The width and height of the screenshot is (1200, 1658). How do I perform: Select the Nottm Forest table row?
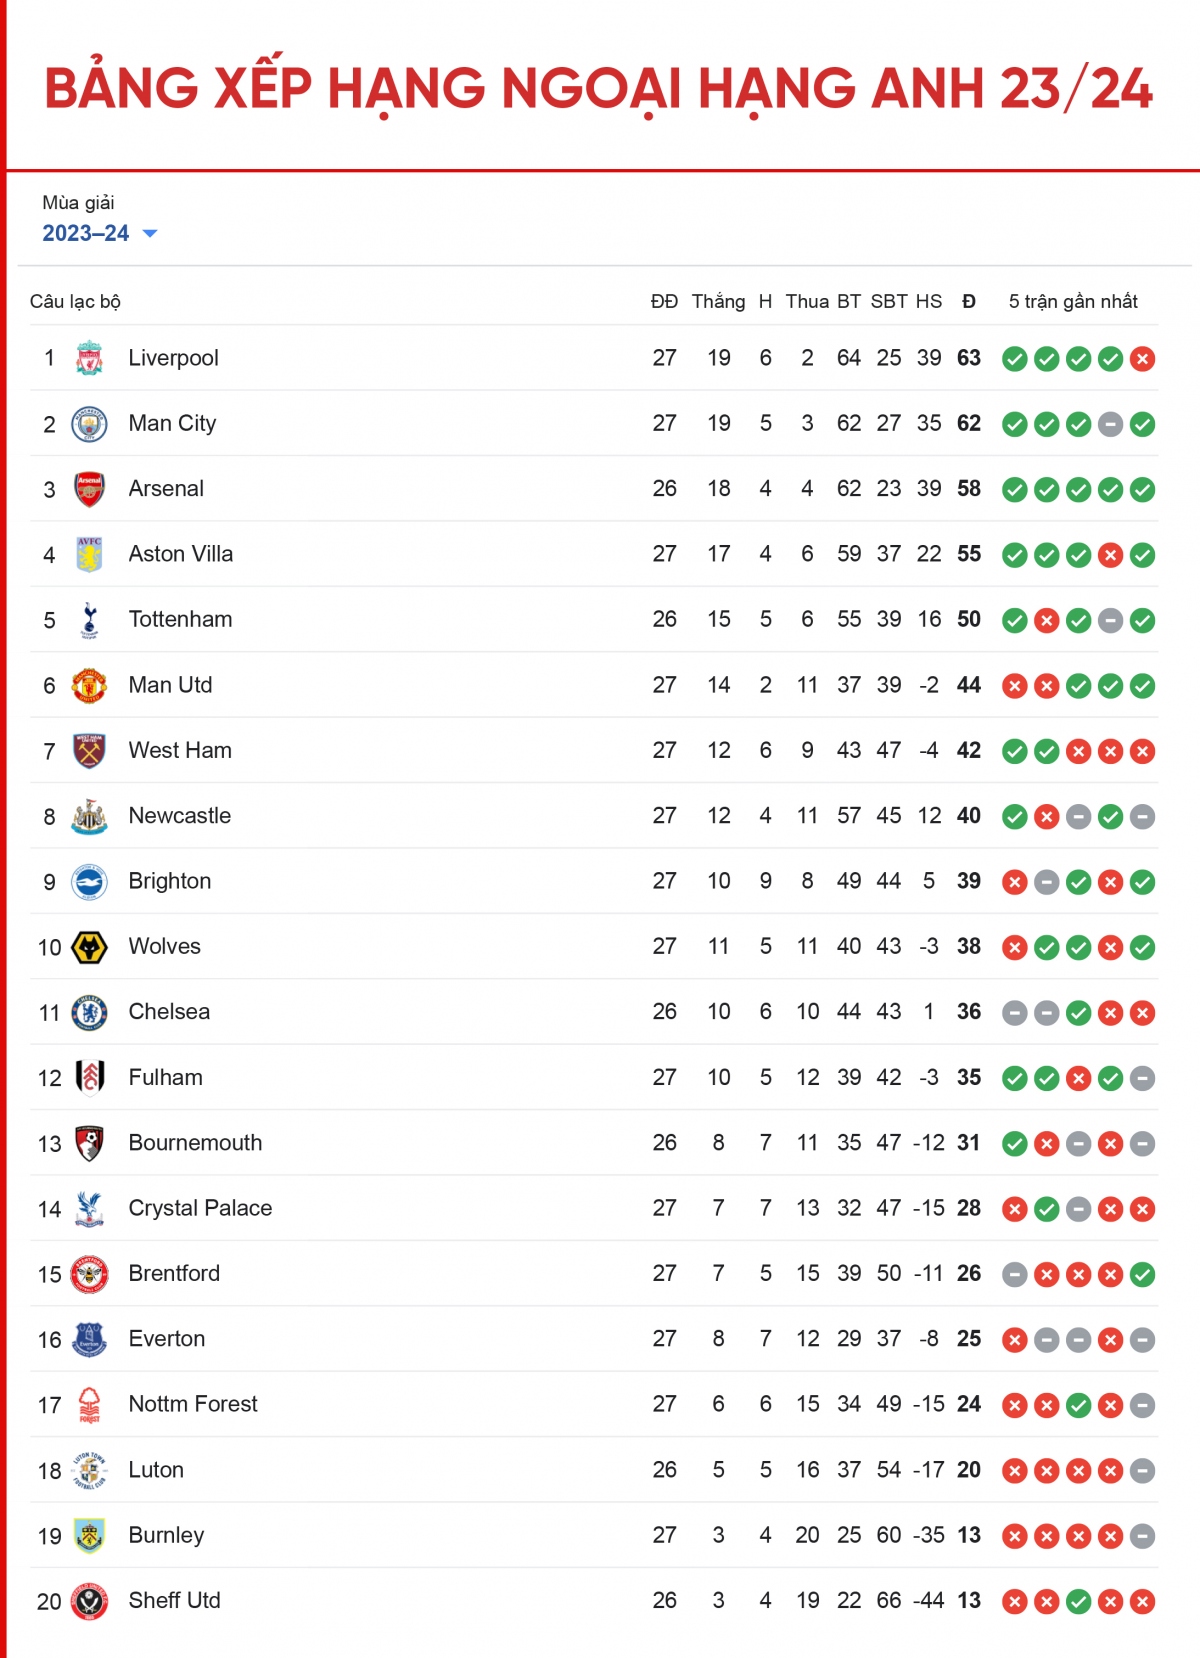(x=594, y=1404)
